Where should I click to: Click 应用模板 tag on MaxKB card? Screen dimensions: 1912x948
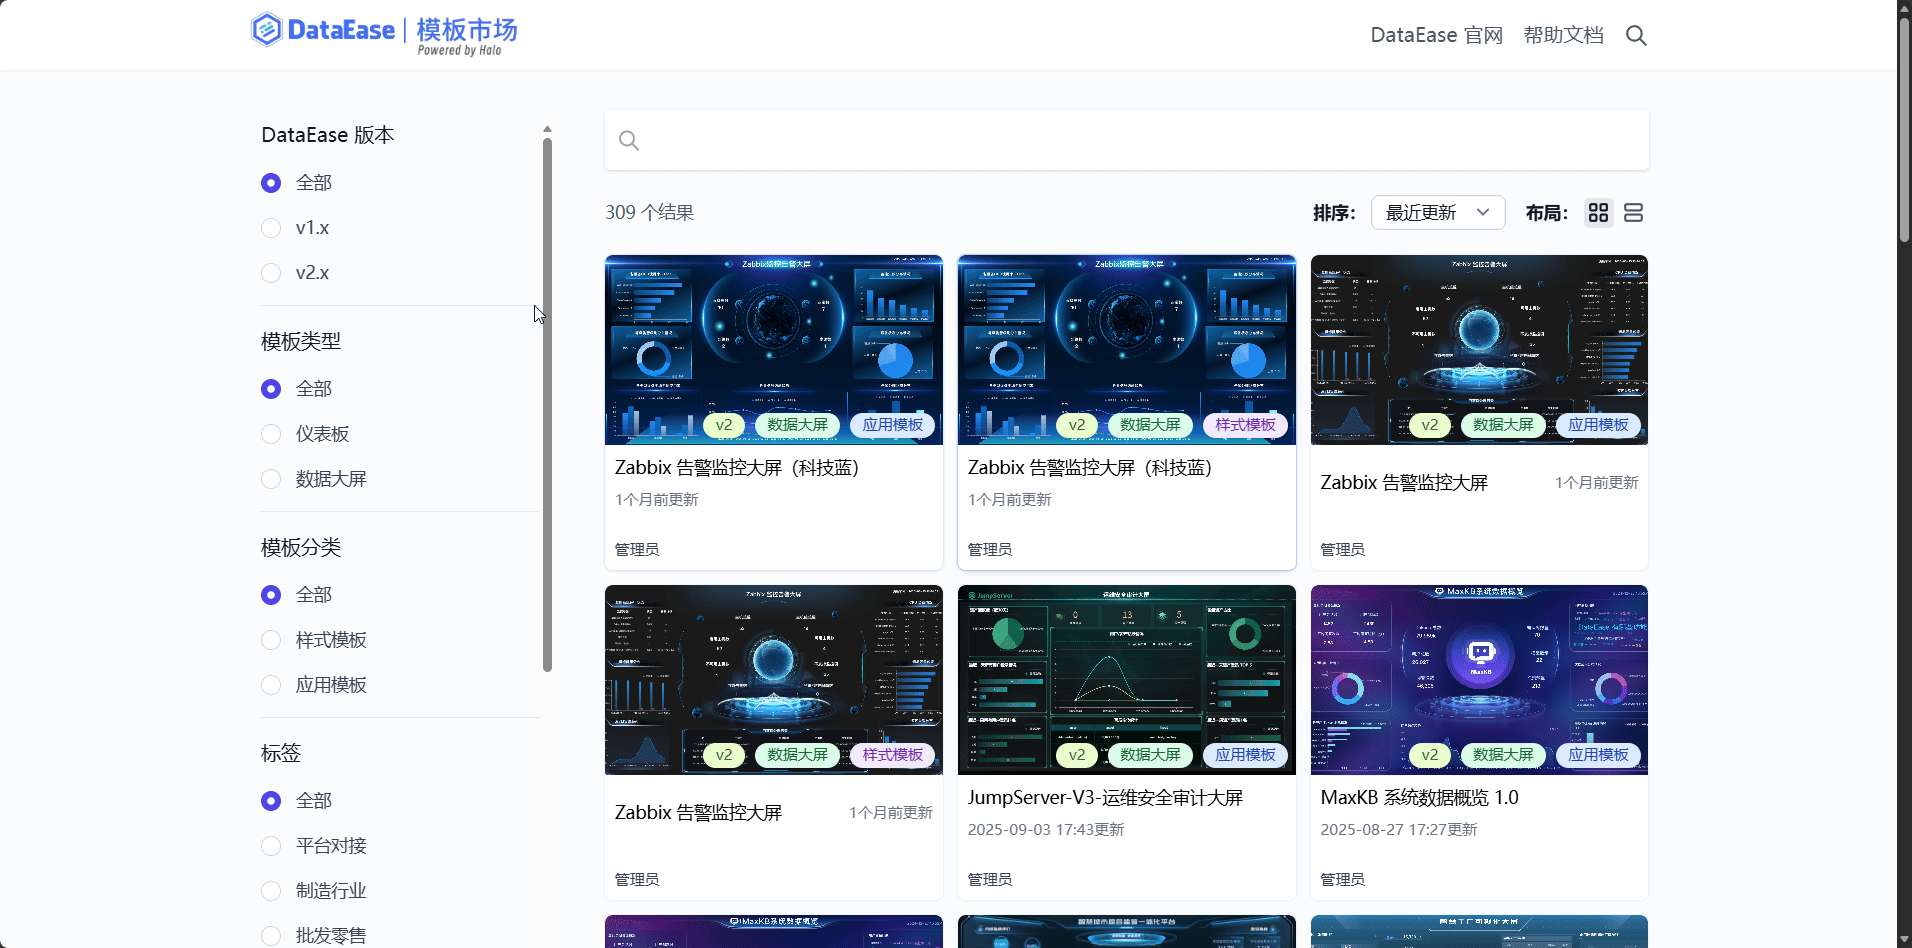[1598, 755]
